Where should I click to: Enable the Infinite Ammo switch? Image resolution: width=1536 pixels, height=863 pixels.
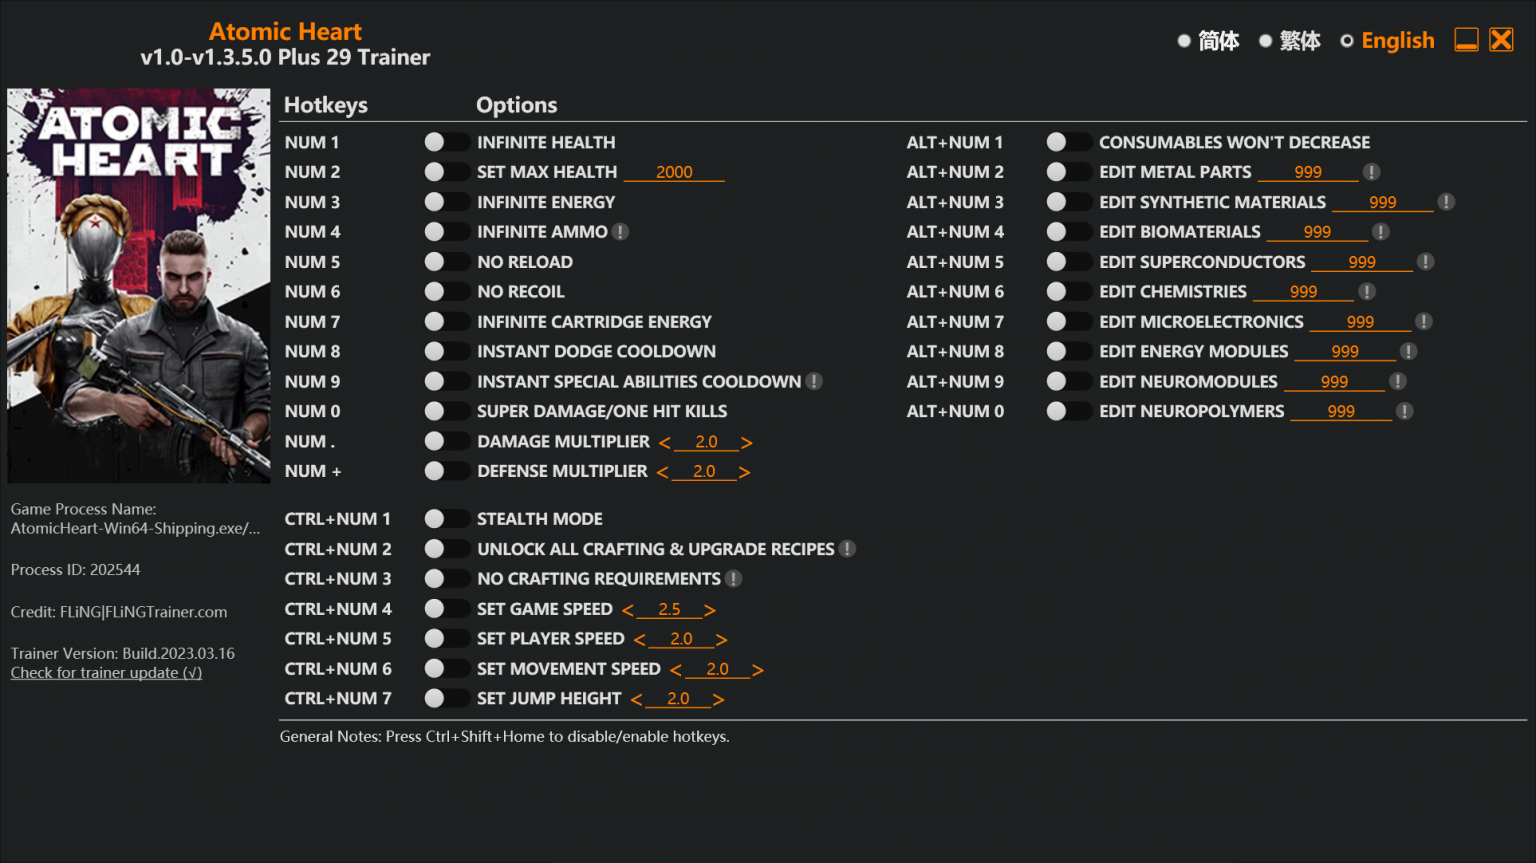(x=446, y=232)
